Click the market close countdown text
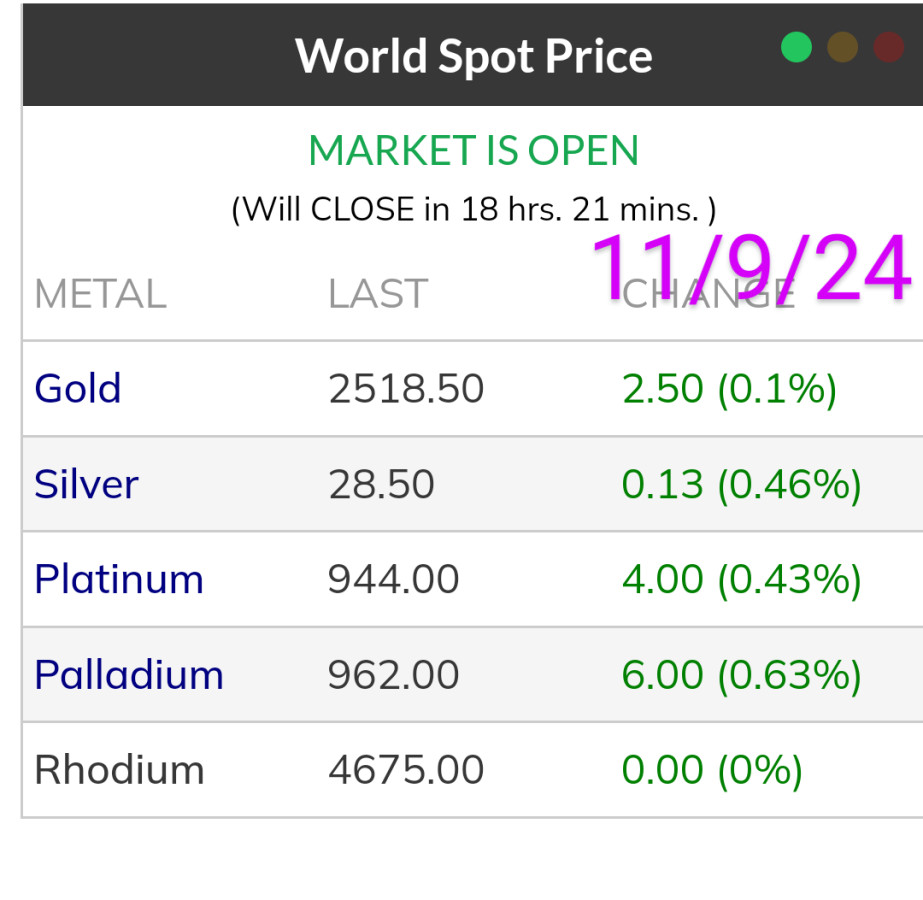923x900 pixels. click(473, 209)
